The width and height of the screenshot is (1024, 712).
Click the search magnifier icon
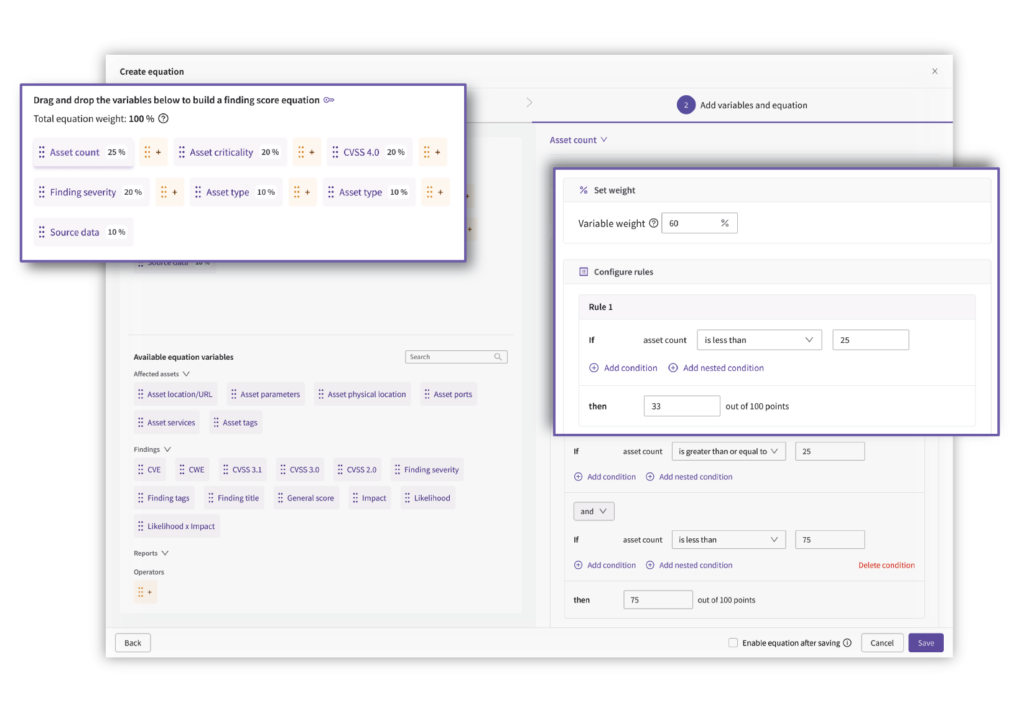pyautogui.click(x=498, y=357)
